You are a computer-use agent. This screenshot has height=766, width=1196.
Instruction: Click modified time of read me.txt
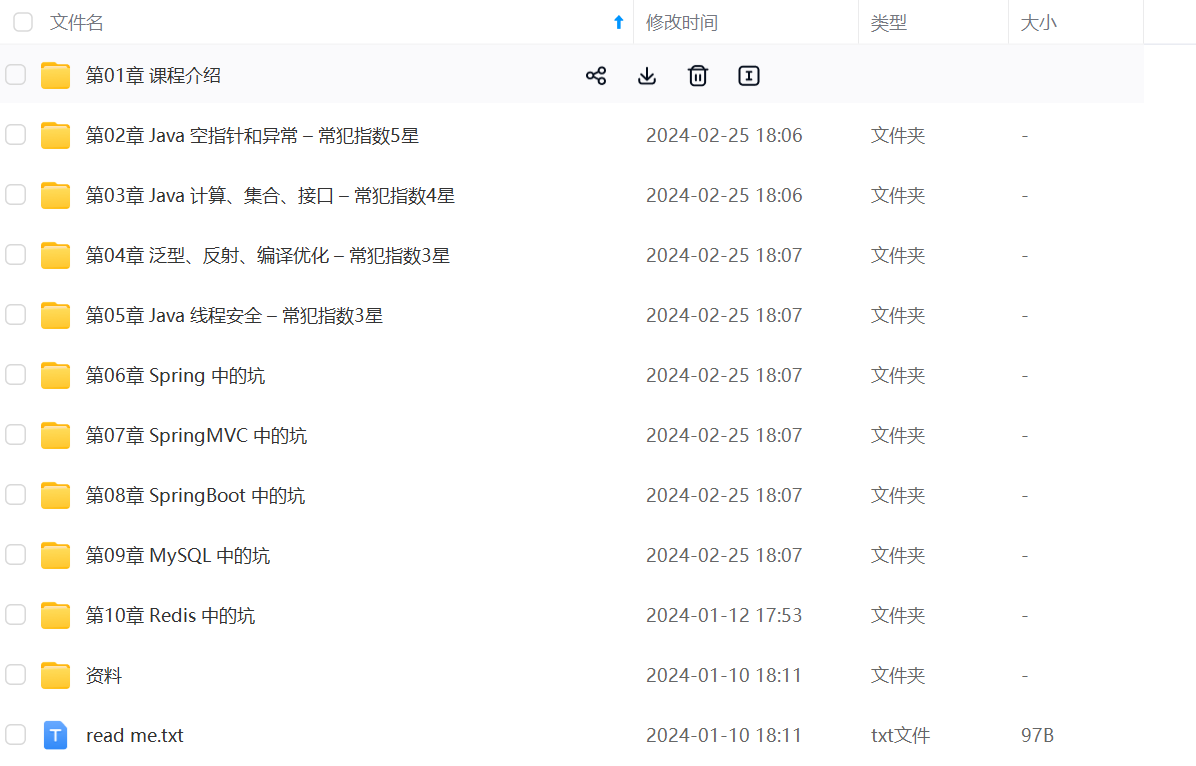click(x=724, y=735)
